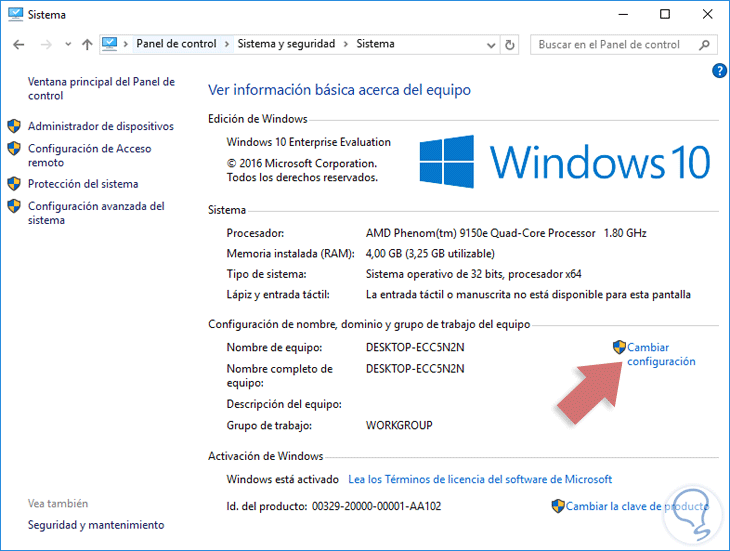The height and width of the screenshot is (551, 730).
Task: Click shield icon beside Configuración de Acceso remoto
Action: pyautogui.click(x=14, y=148)
